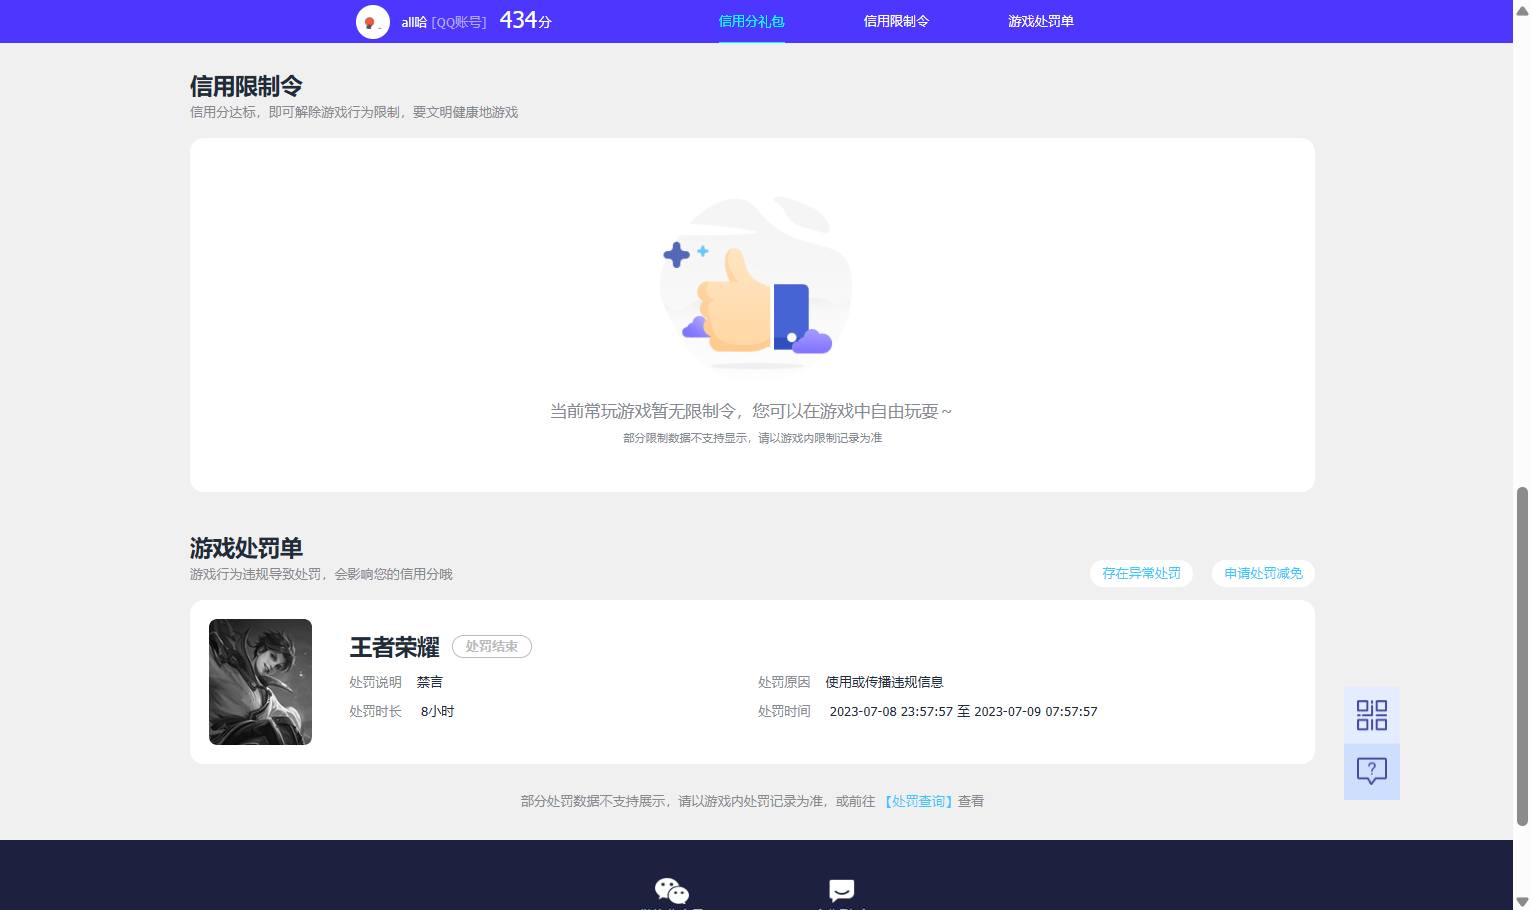Click the punishment time 2023-07-08 23:57:57 range

coord(963,712)
